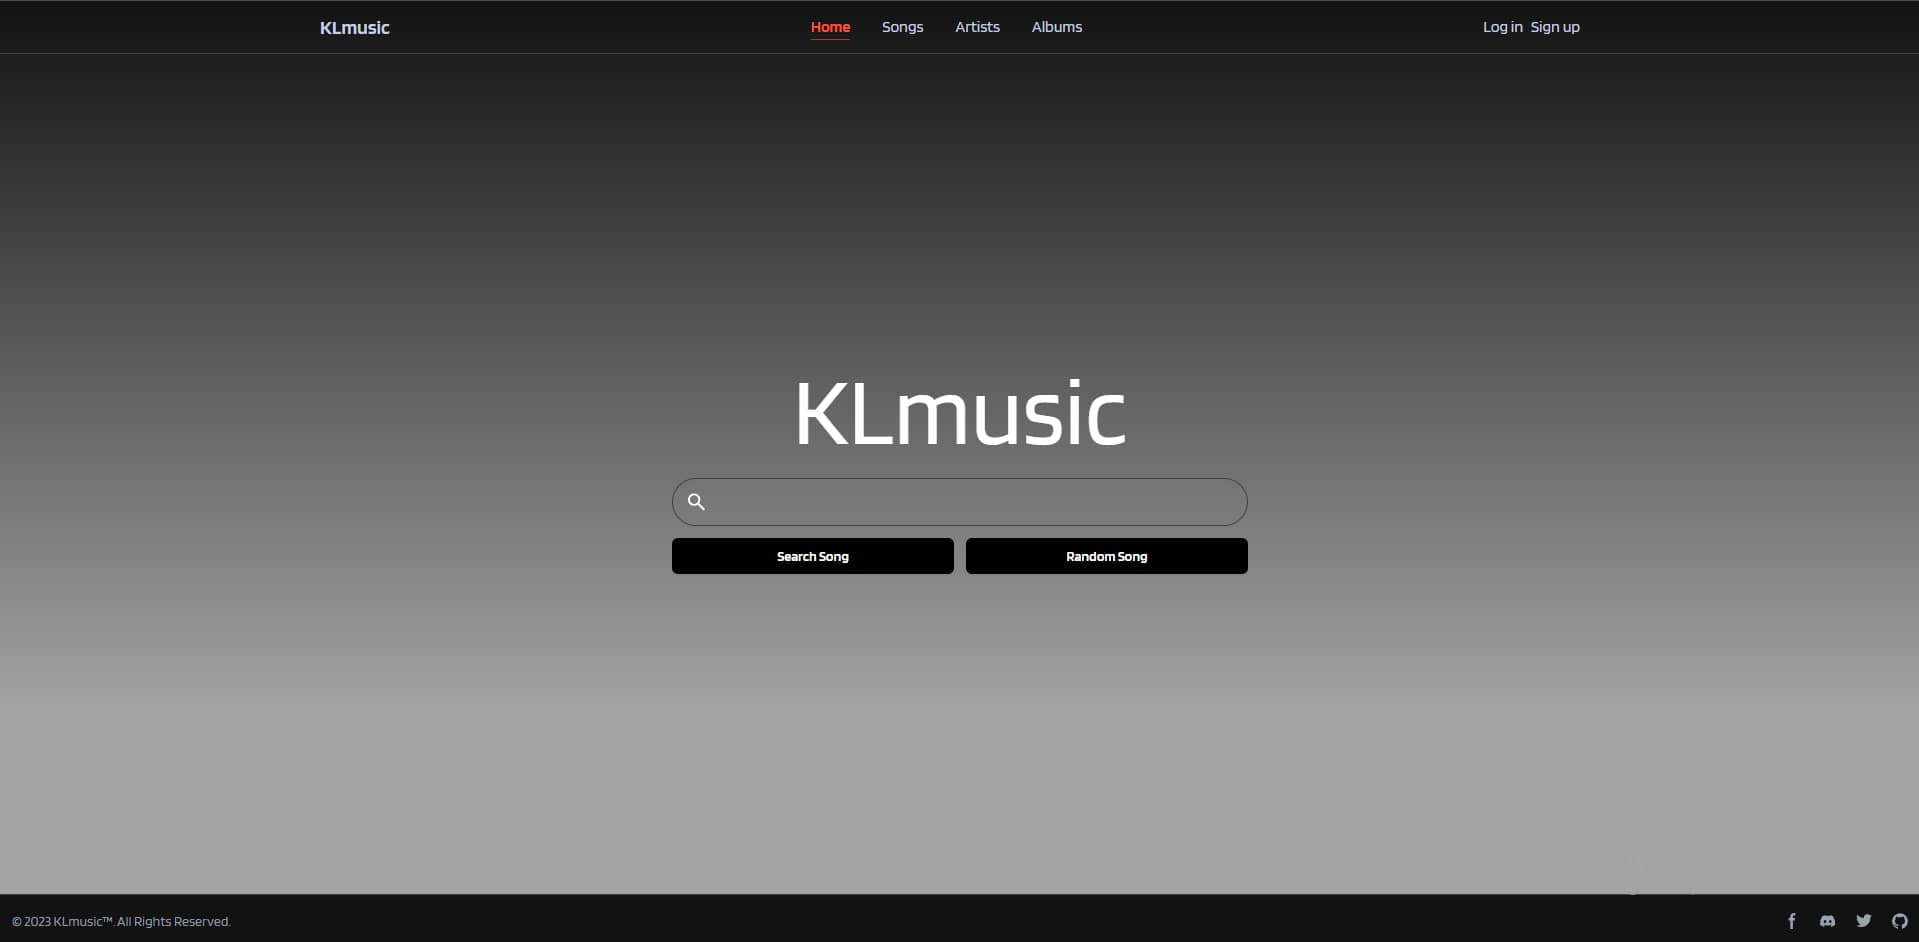Open the Albums page
Viewport: 1919px width, 942px height.
pos(1056,27)
